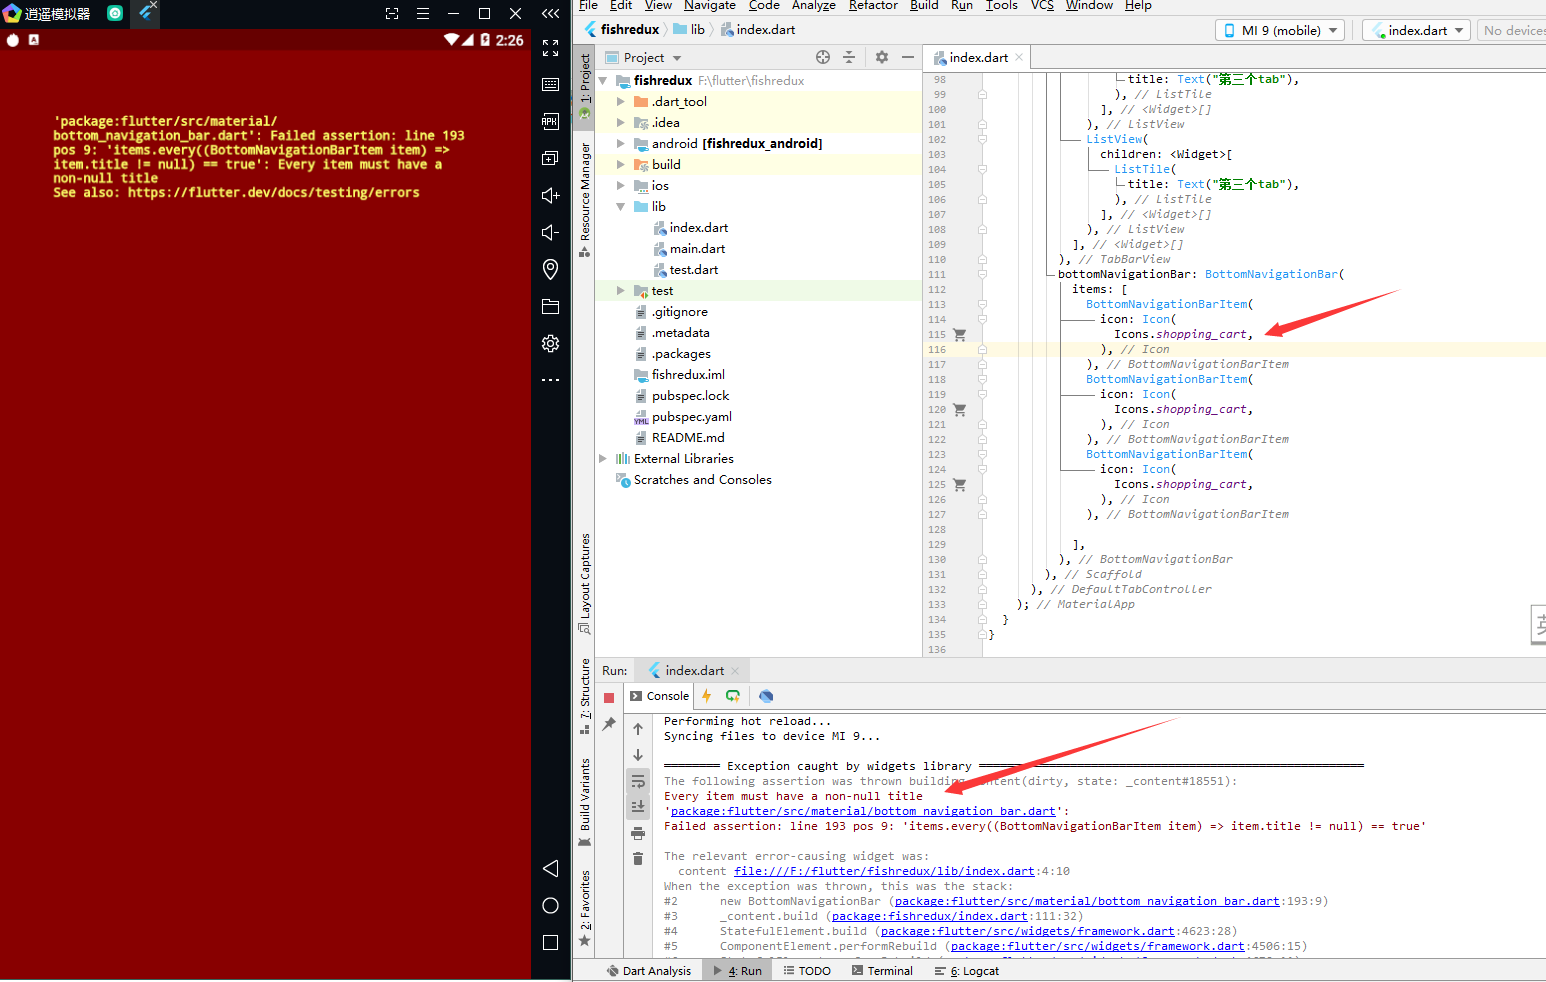Open emulator keyboard mapping icon
1546x982 pixels.
pyautogui.click(x=550, y=84)
